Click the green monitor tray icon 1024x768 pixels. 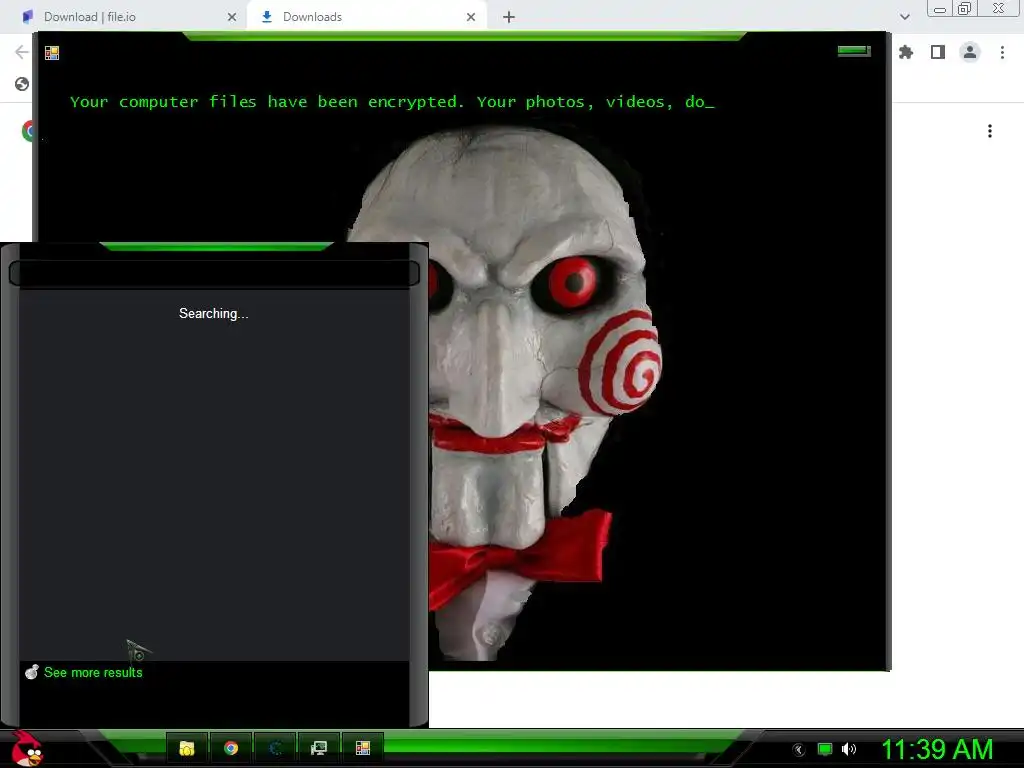[x=825, y=749]
